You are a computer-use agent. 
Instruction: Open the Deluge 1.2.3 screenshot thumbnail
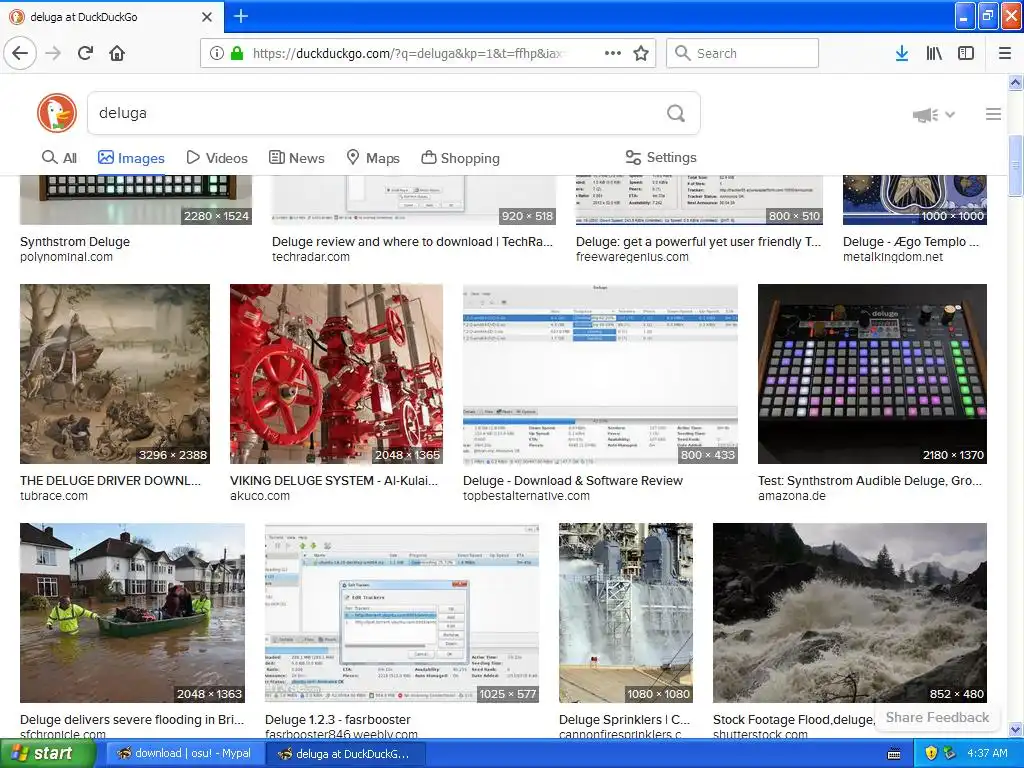tap(402, 613)
